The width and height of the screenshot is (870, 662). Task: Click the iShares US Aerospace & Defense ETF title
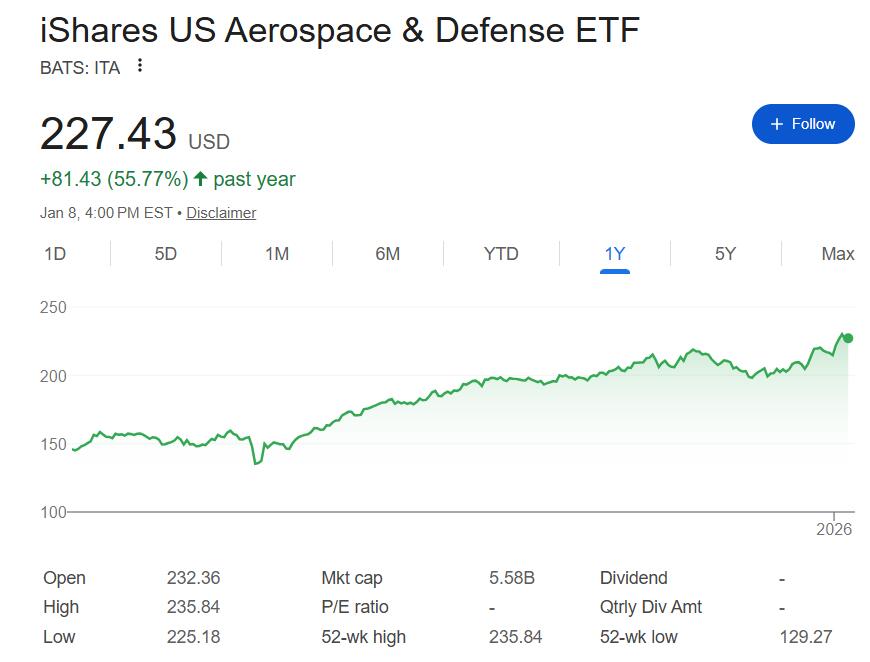click(x=339, y=30)
